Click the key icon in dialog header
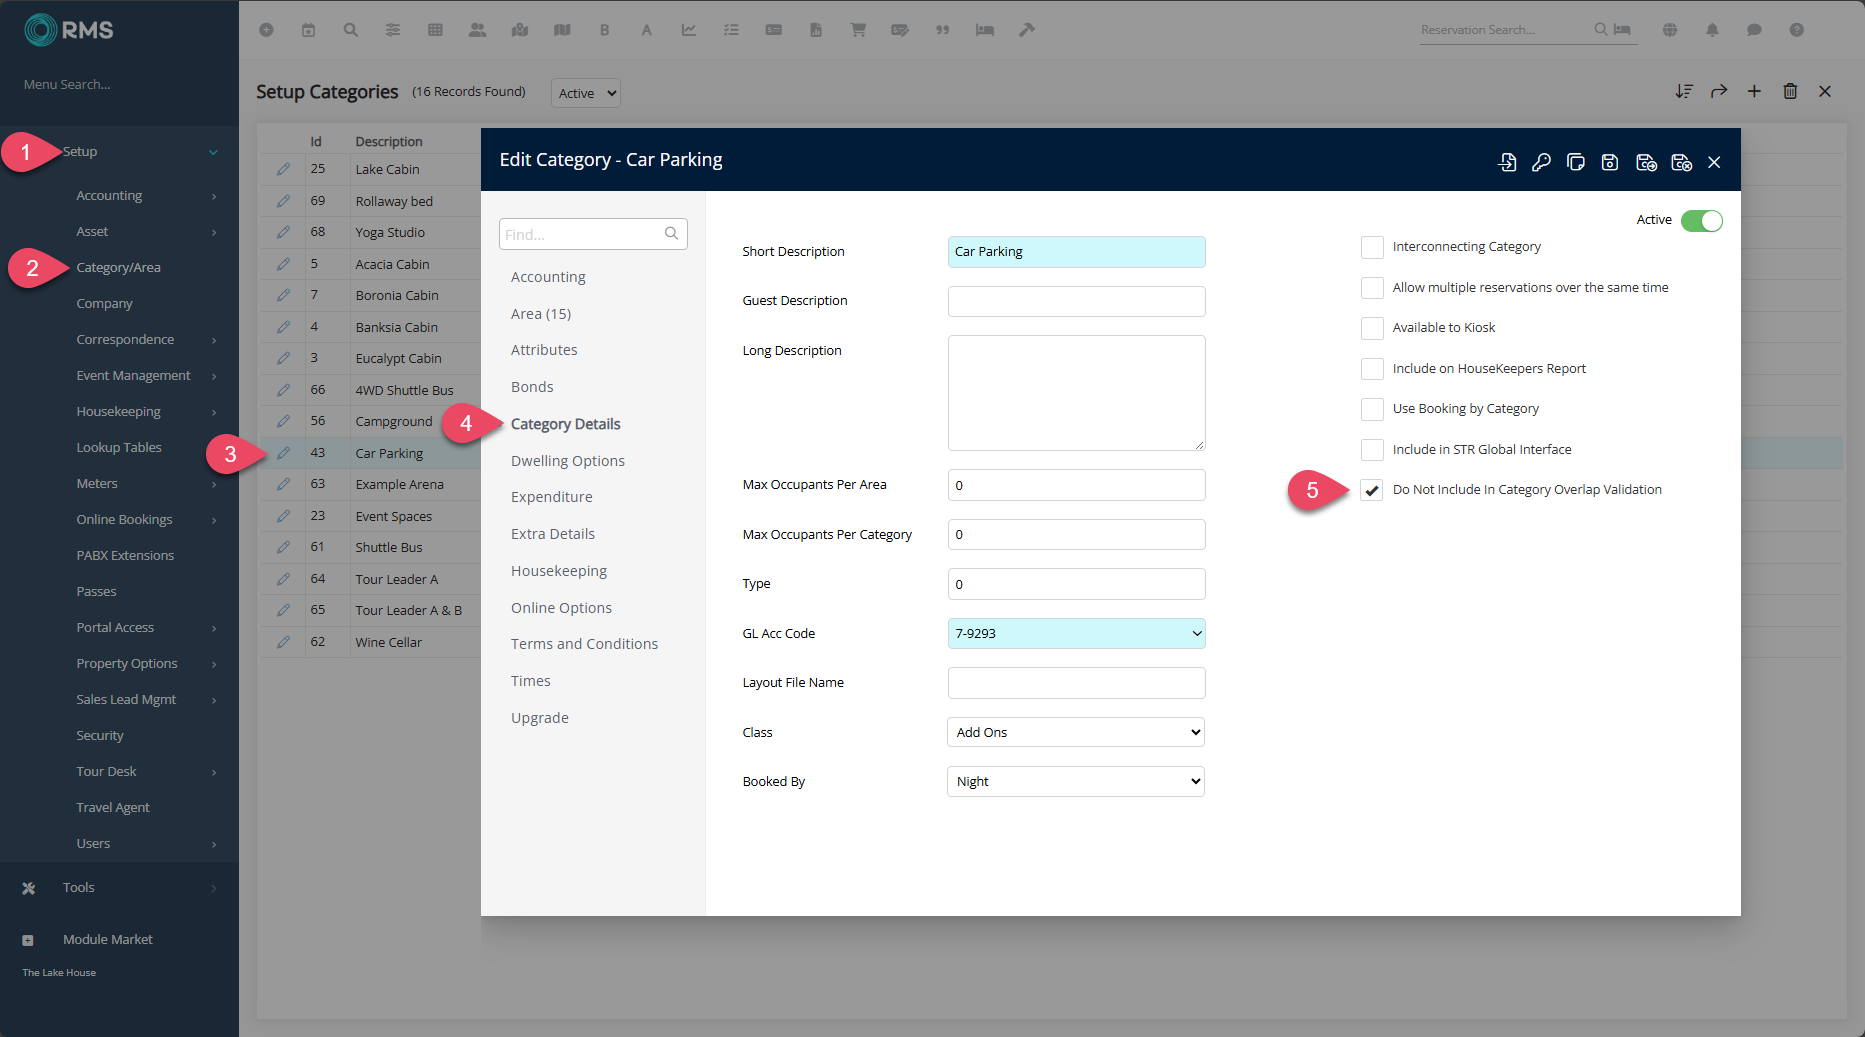 [1541, 162]
